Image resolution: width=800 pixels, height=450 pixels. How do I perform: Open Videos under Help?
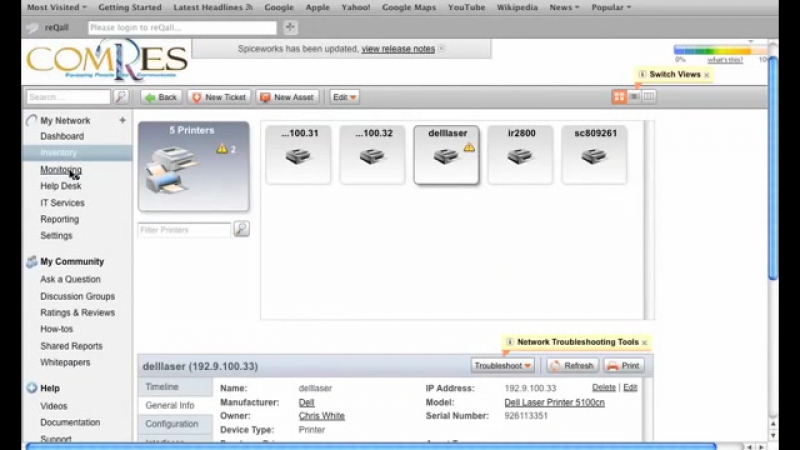pyautogui.click(x=54, y=406)
